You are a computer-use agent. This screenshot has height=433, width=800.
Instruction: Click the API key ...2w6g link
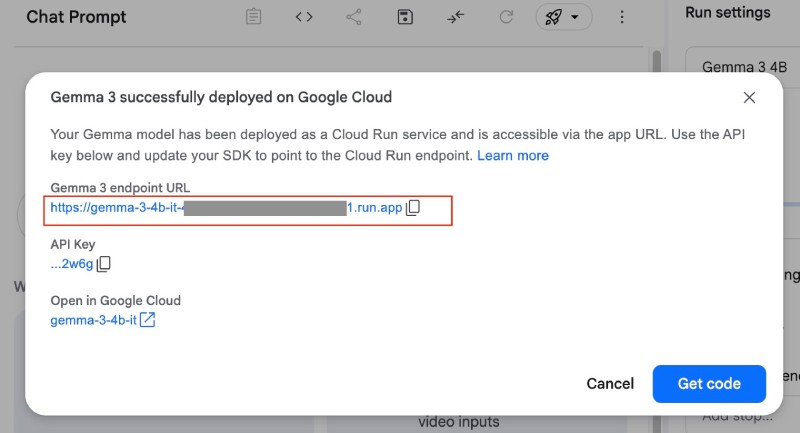pos(72,264)
